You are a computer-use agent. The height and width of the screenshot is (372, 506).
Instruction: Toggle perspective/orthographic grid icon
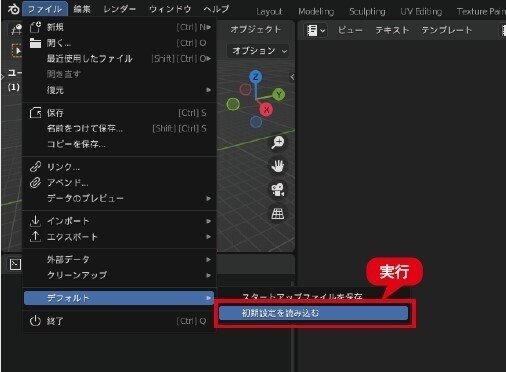[278, 214]
